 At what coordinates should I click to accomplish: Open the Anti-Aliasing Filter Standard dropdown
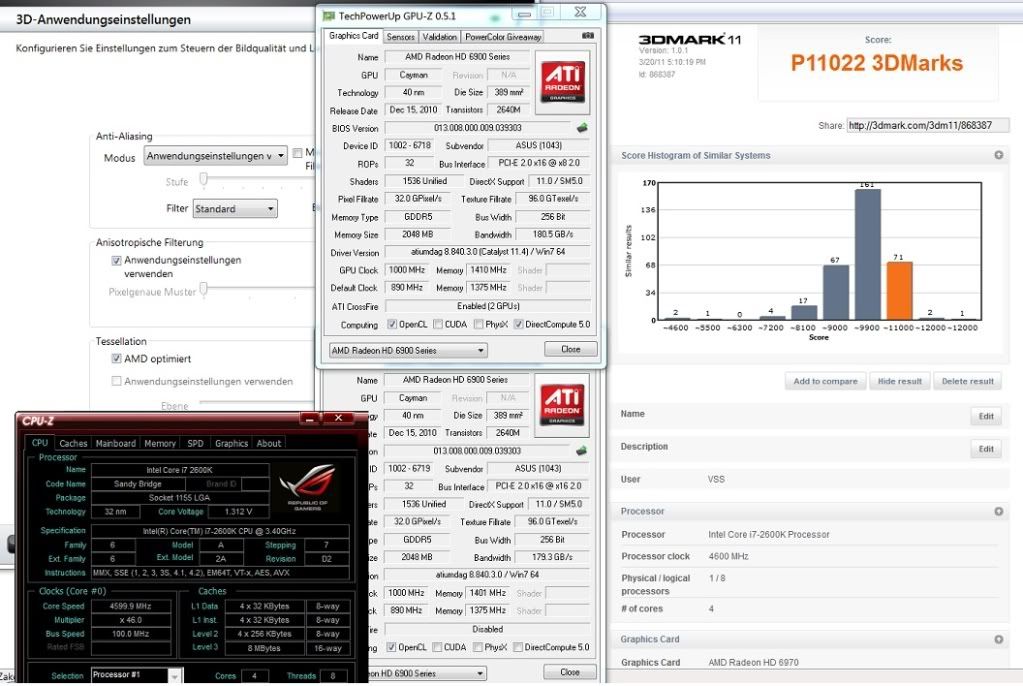tap(235, 209)
